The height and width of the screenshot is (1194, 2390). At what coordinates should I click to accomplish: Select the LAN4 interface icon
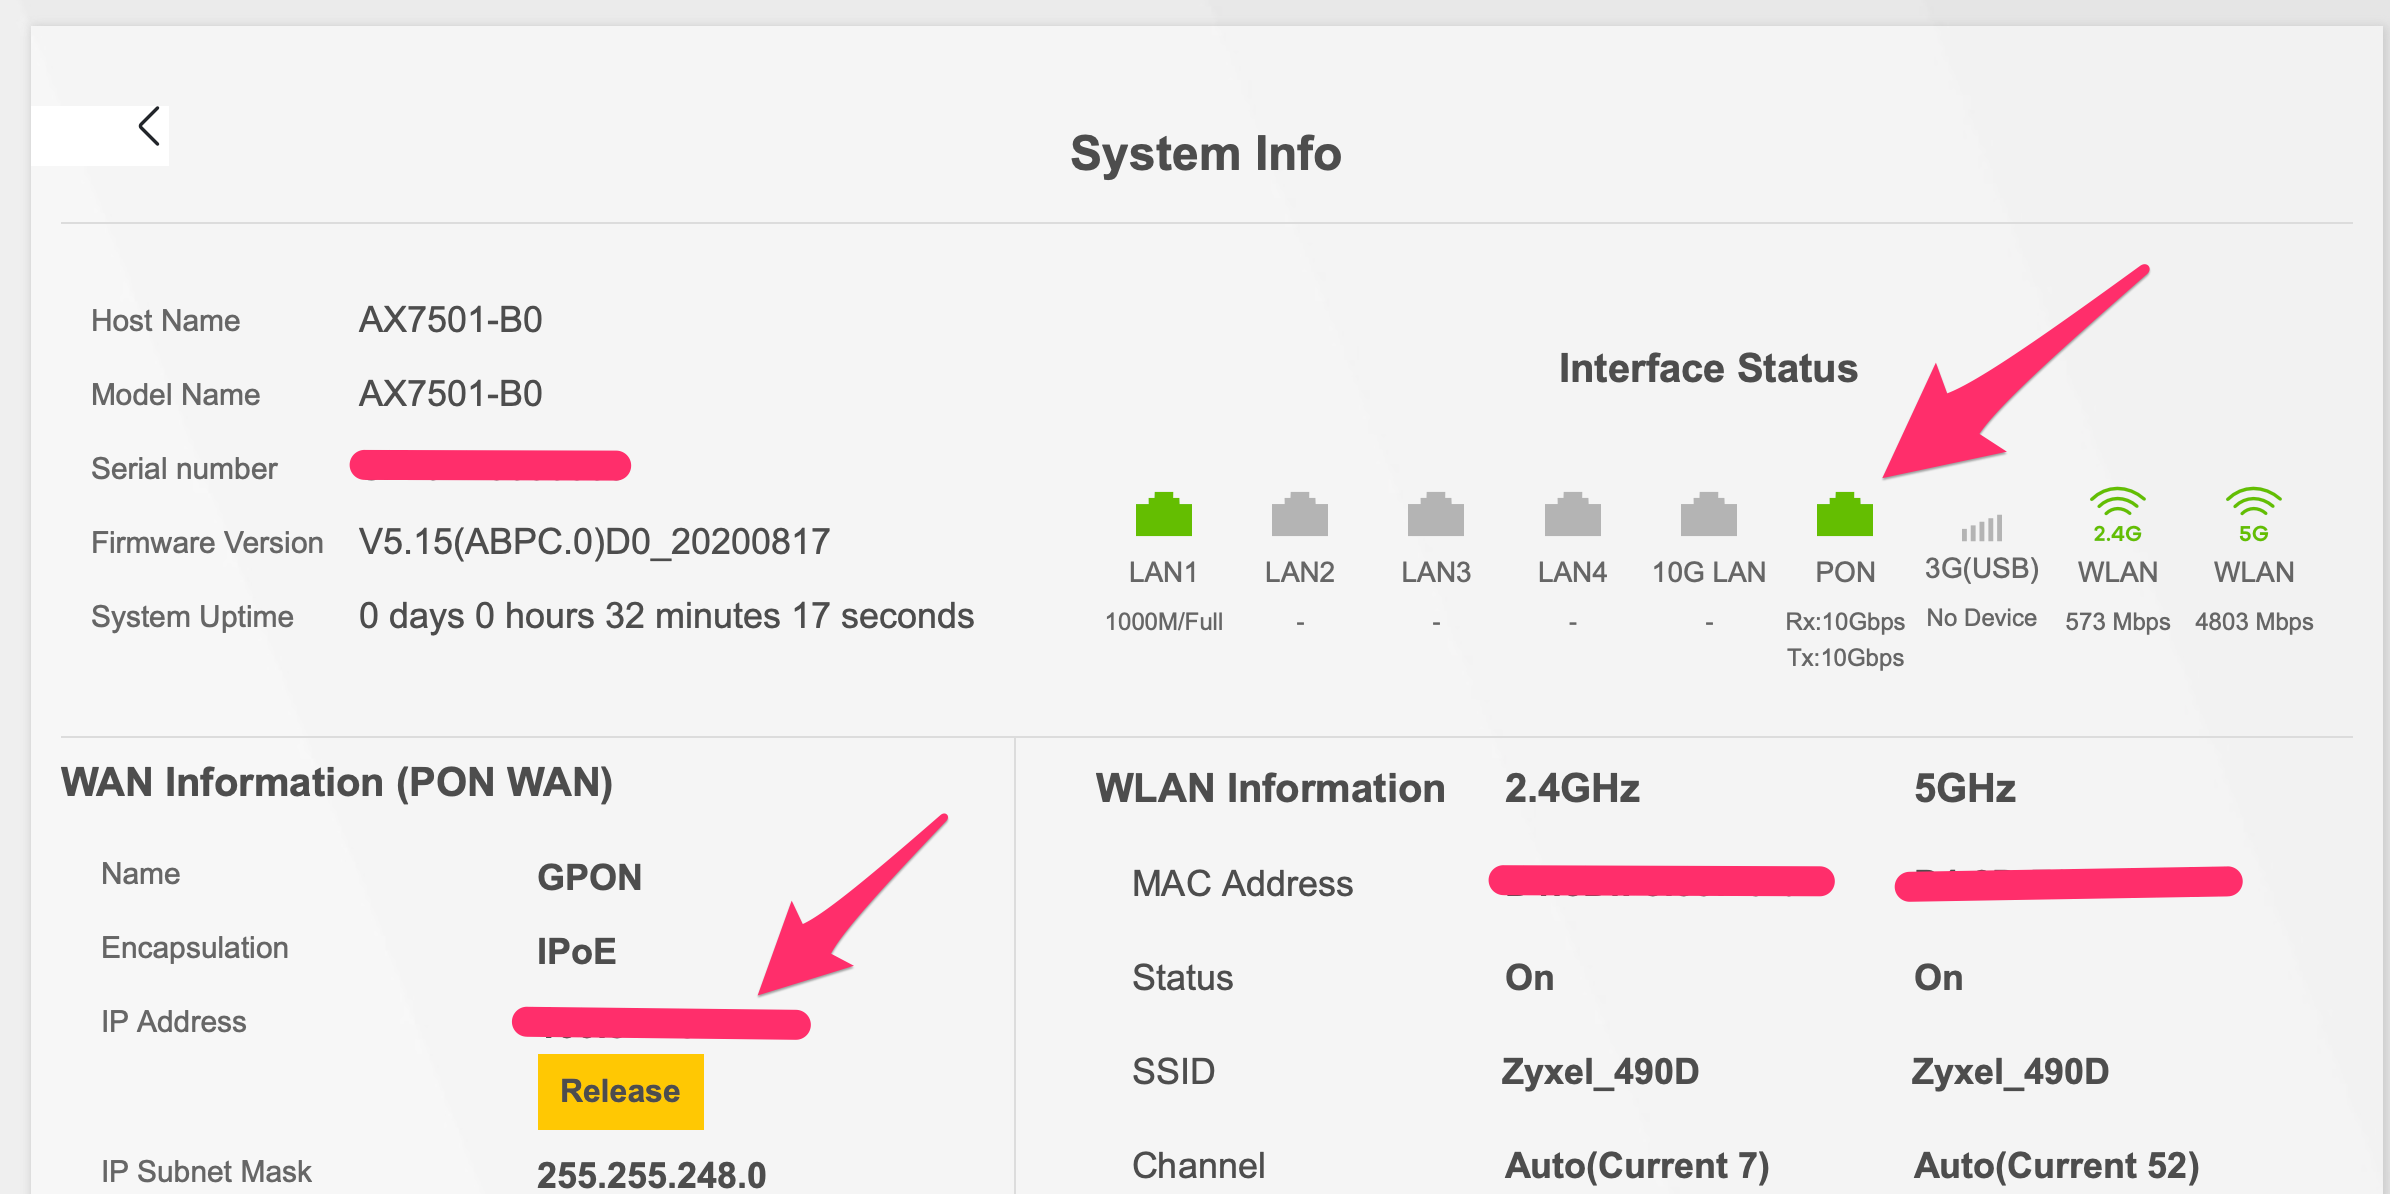click(x=1572, y=515)
